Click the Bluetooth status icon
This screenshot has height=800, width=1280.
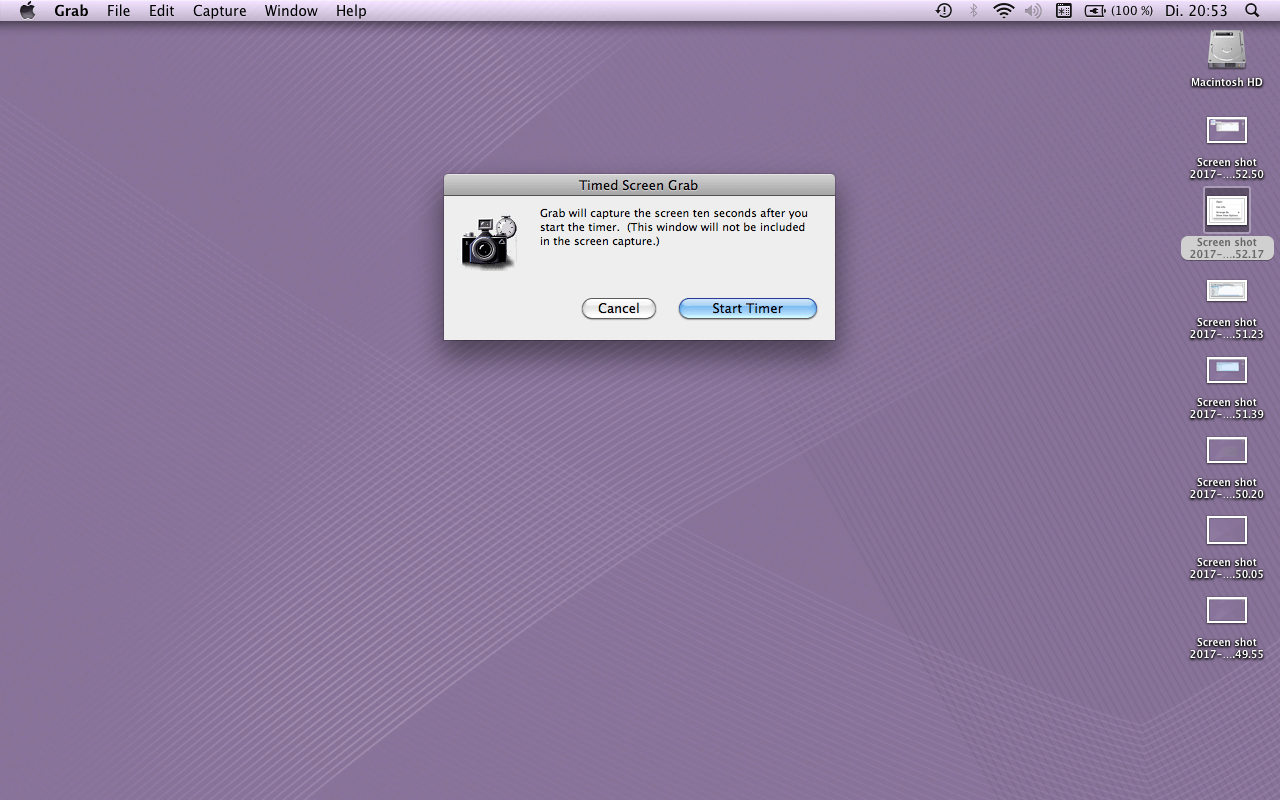coord(974,11)
